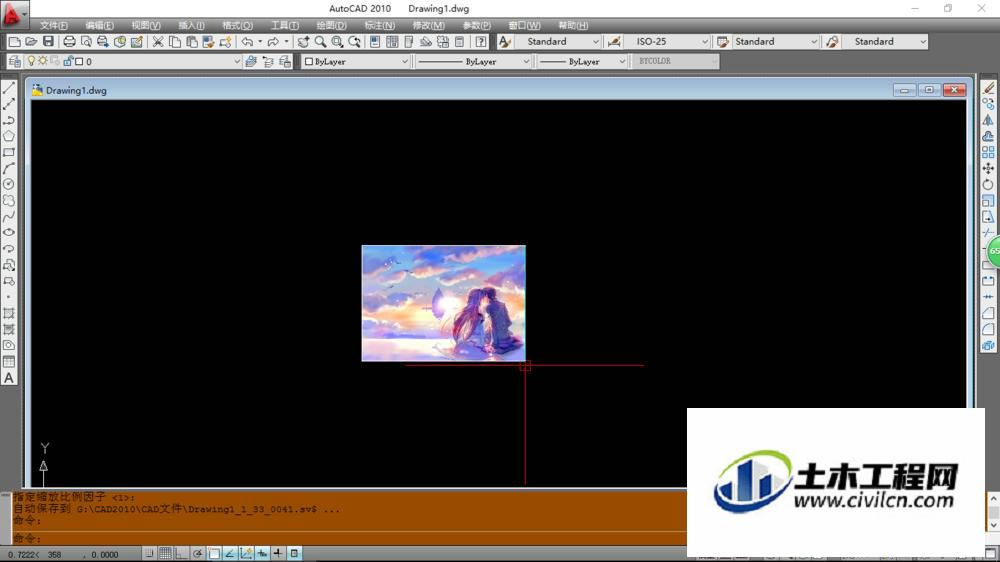The width and height of the screenshot is (1000, 562).
Task: Click the Cut scissors icon
Action: pyautogui.click(x=158, y=41)
